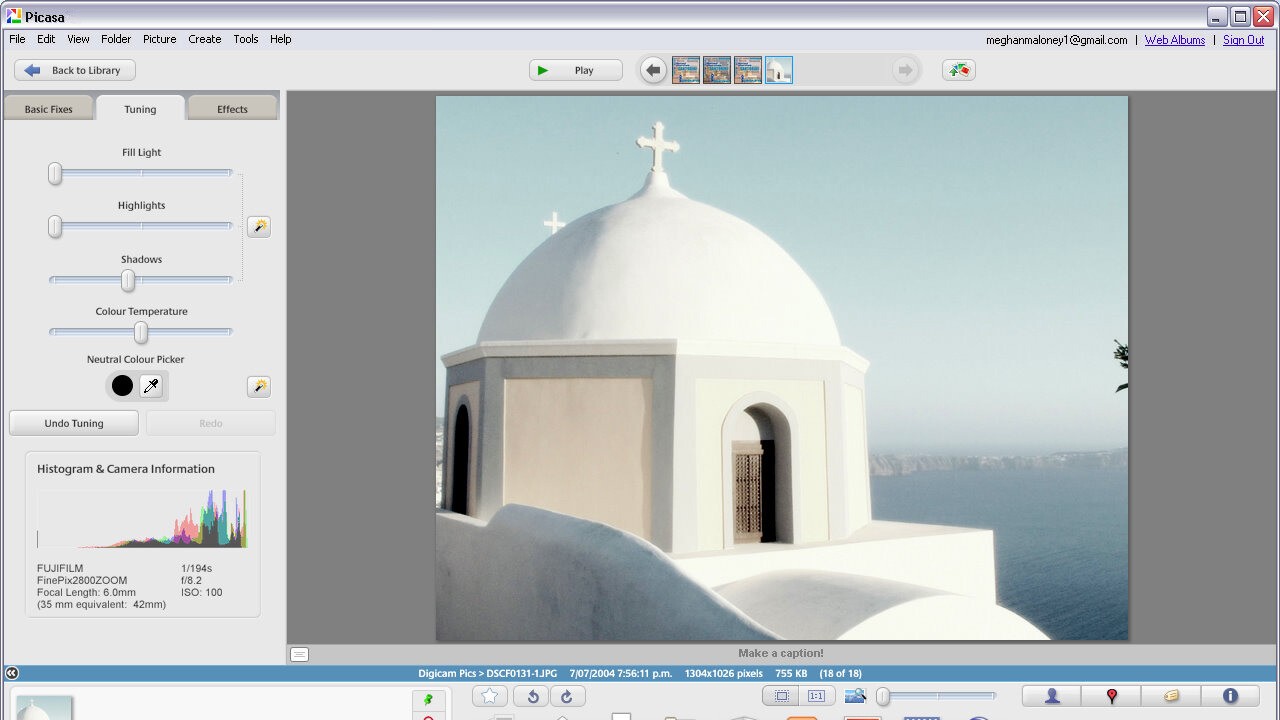
Task: Switch to the Basic Fixes tab
Action: 49,109
